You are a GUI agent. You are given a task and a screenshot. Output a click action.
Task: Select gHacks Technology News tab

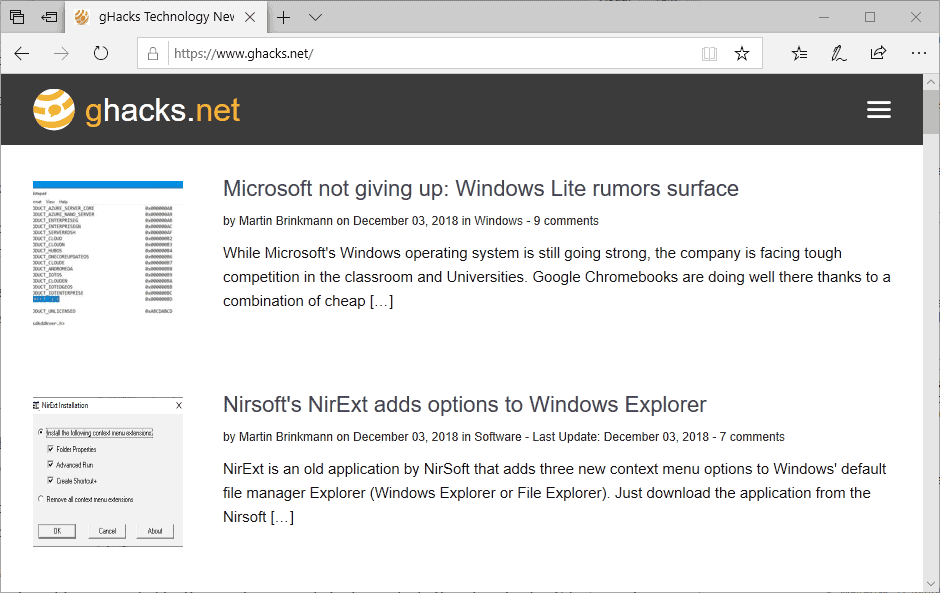(165, 17)
